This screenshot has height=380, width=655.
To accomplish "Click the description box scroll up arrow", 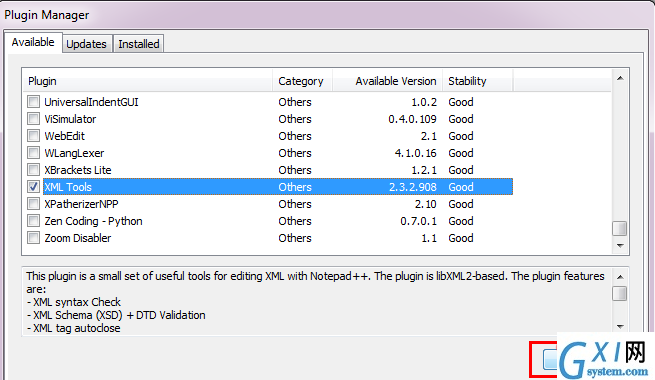I will (620, 277).
